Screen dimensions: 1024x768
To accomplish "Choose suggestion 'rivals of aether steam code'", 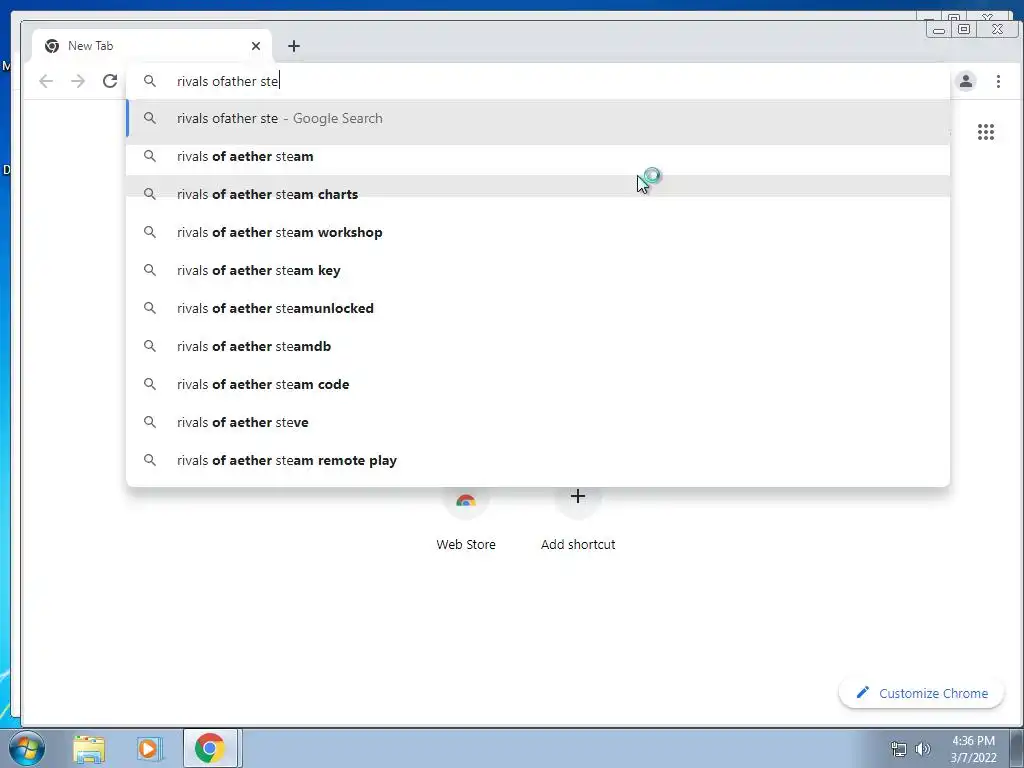I will (x=538, y=384).
